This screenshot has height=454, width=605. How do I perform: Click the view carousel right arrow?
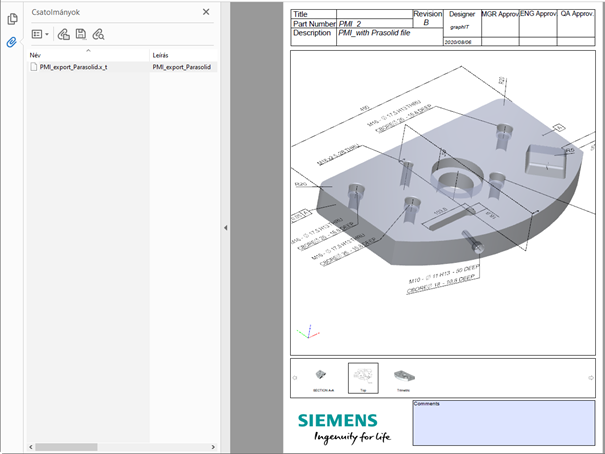click(x=590, y=378)
